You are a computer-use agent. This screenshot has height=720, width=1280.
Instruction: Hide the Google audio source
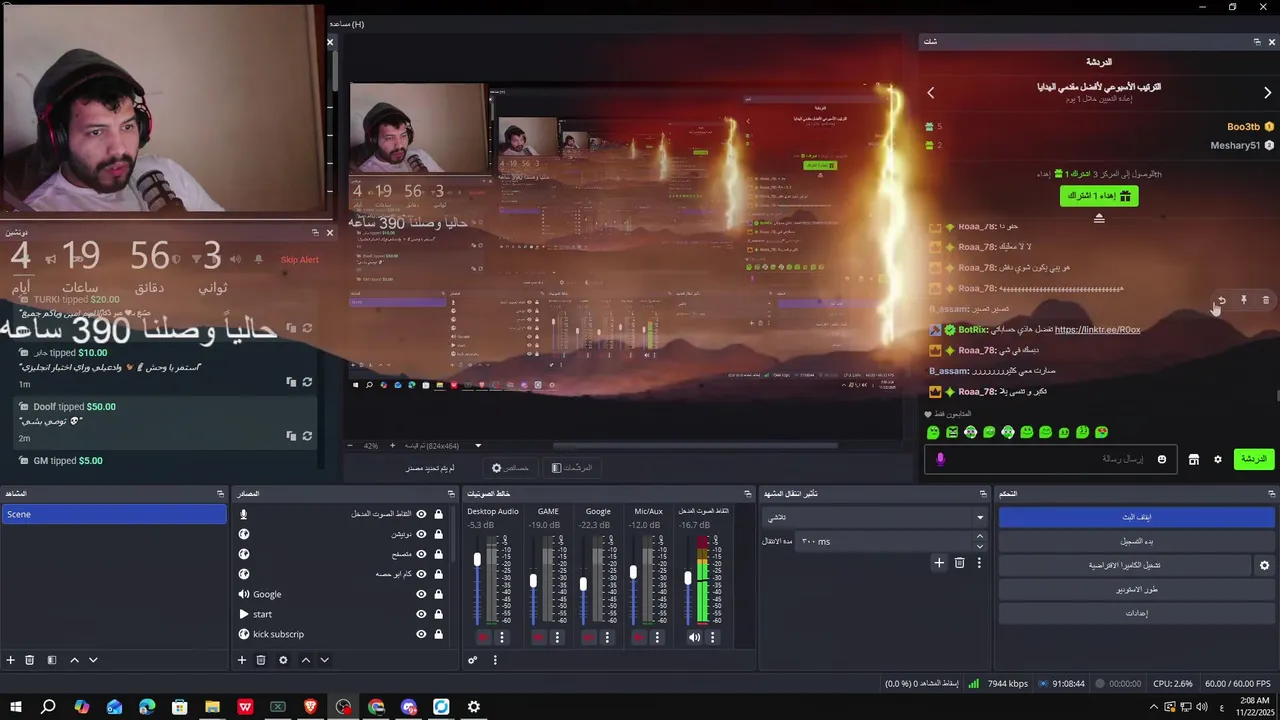pyautogui.click(x=421, y=594)
